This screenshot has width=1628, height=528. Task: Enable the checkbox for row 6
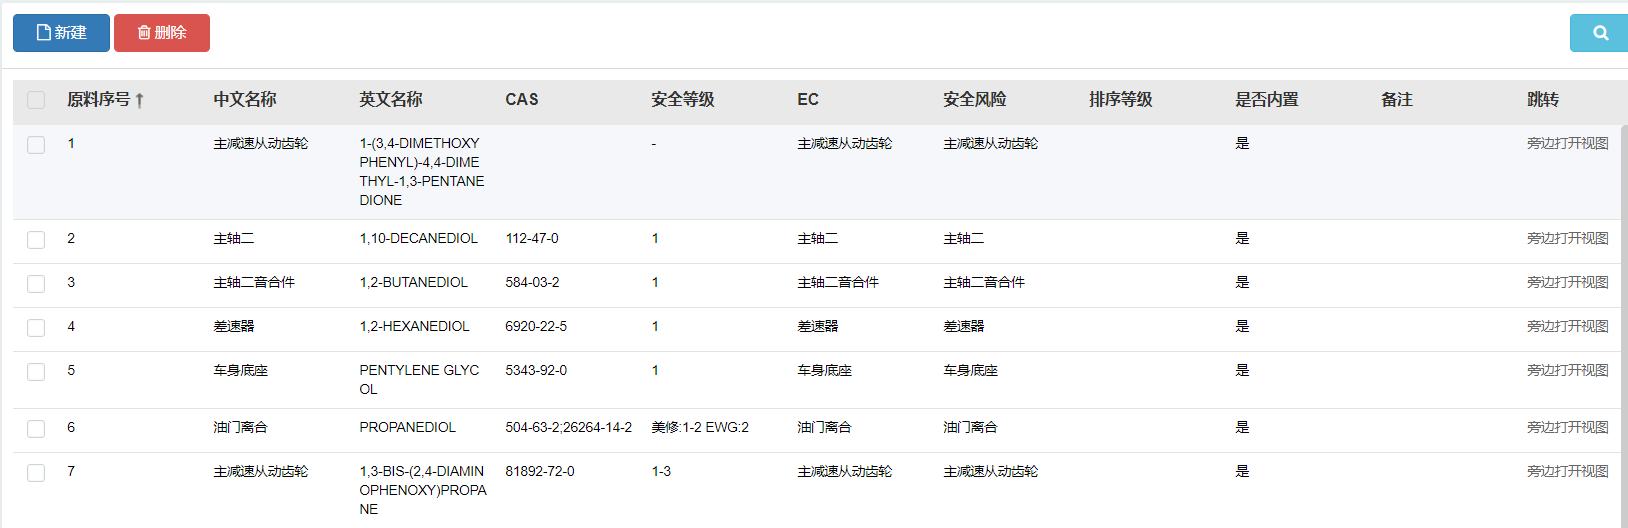tap(36, 429)
